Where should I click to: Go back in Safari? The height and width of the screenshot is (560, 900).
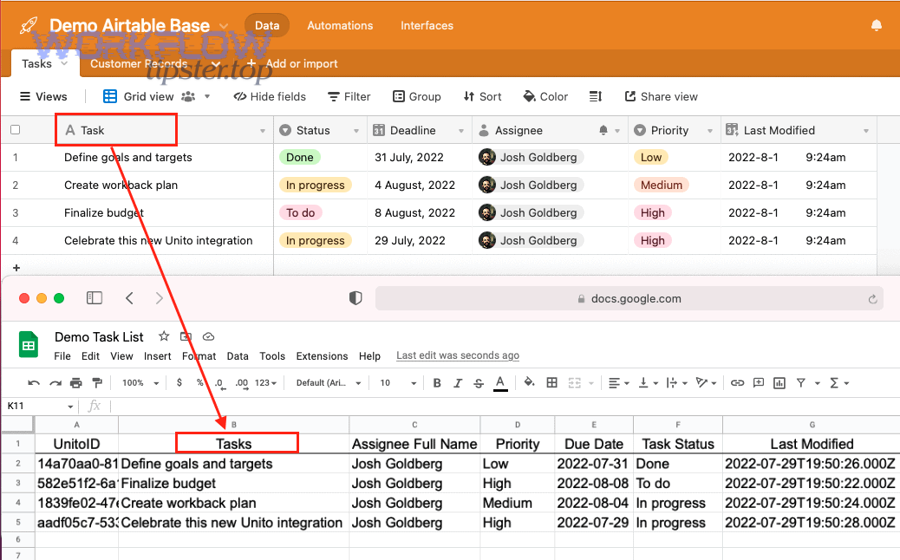[x=129, y=298]
